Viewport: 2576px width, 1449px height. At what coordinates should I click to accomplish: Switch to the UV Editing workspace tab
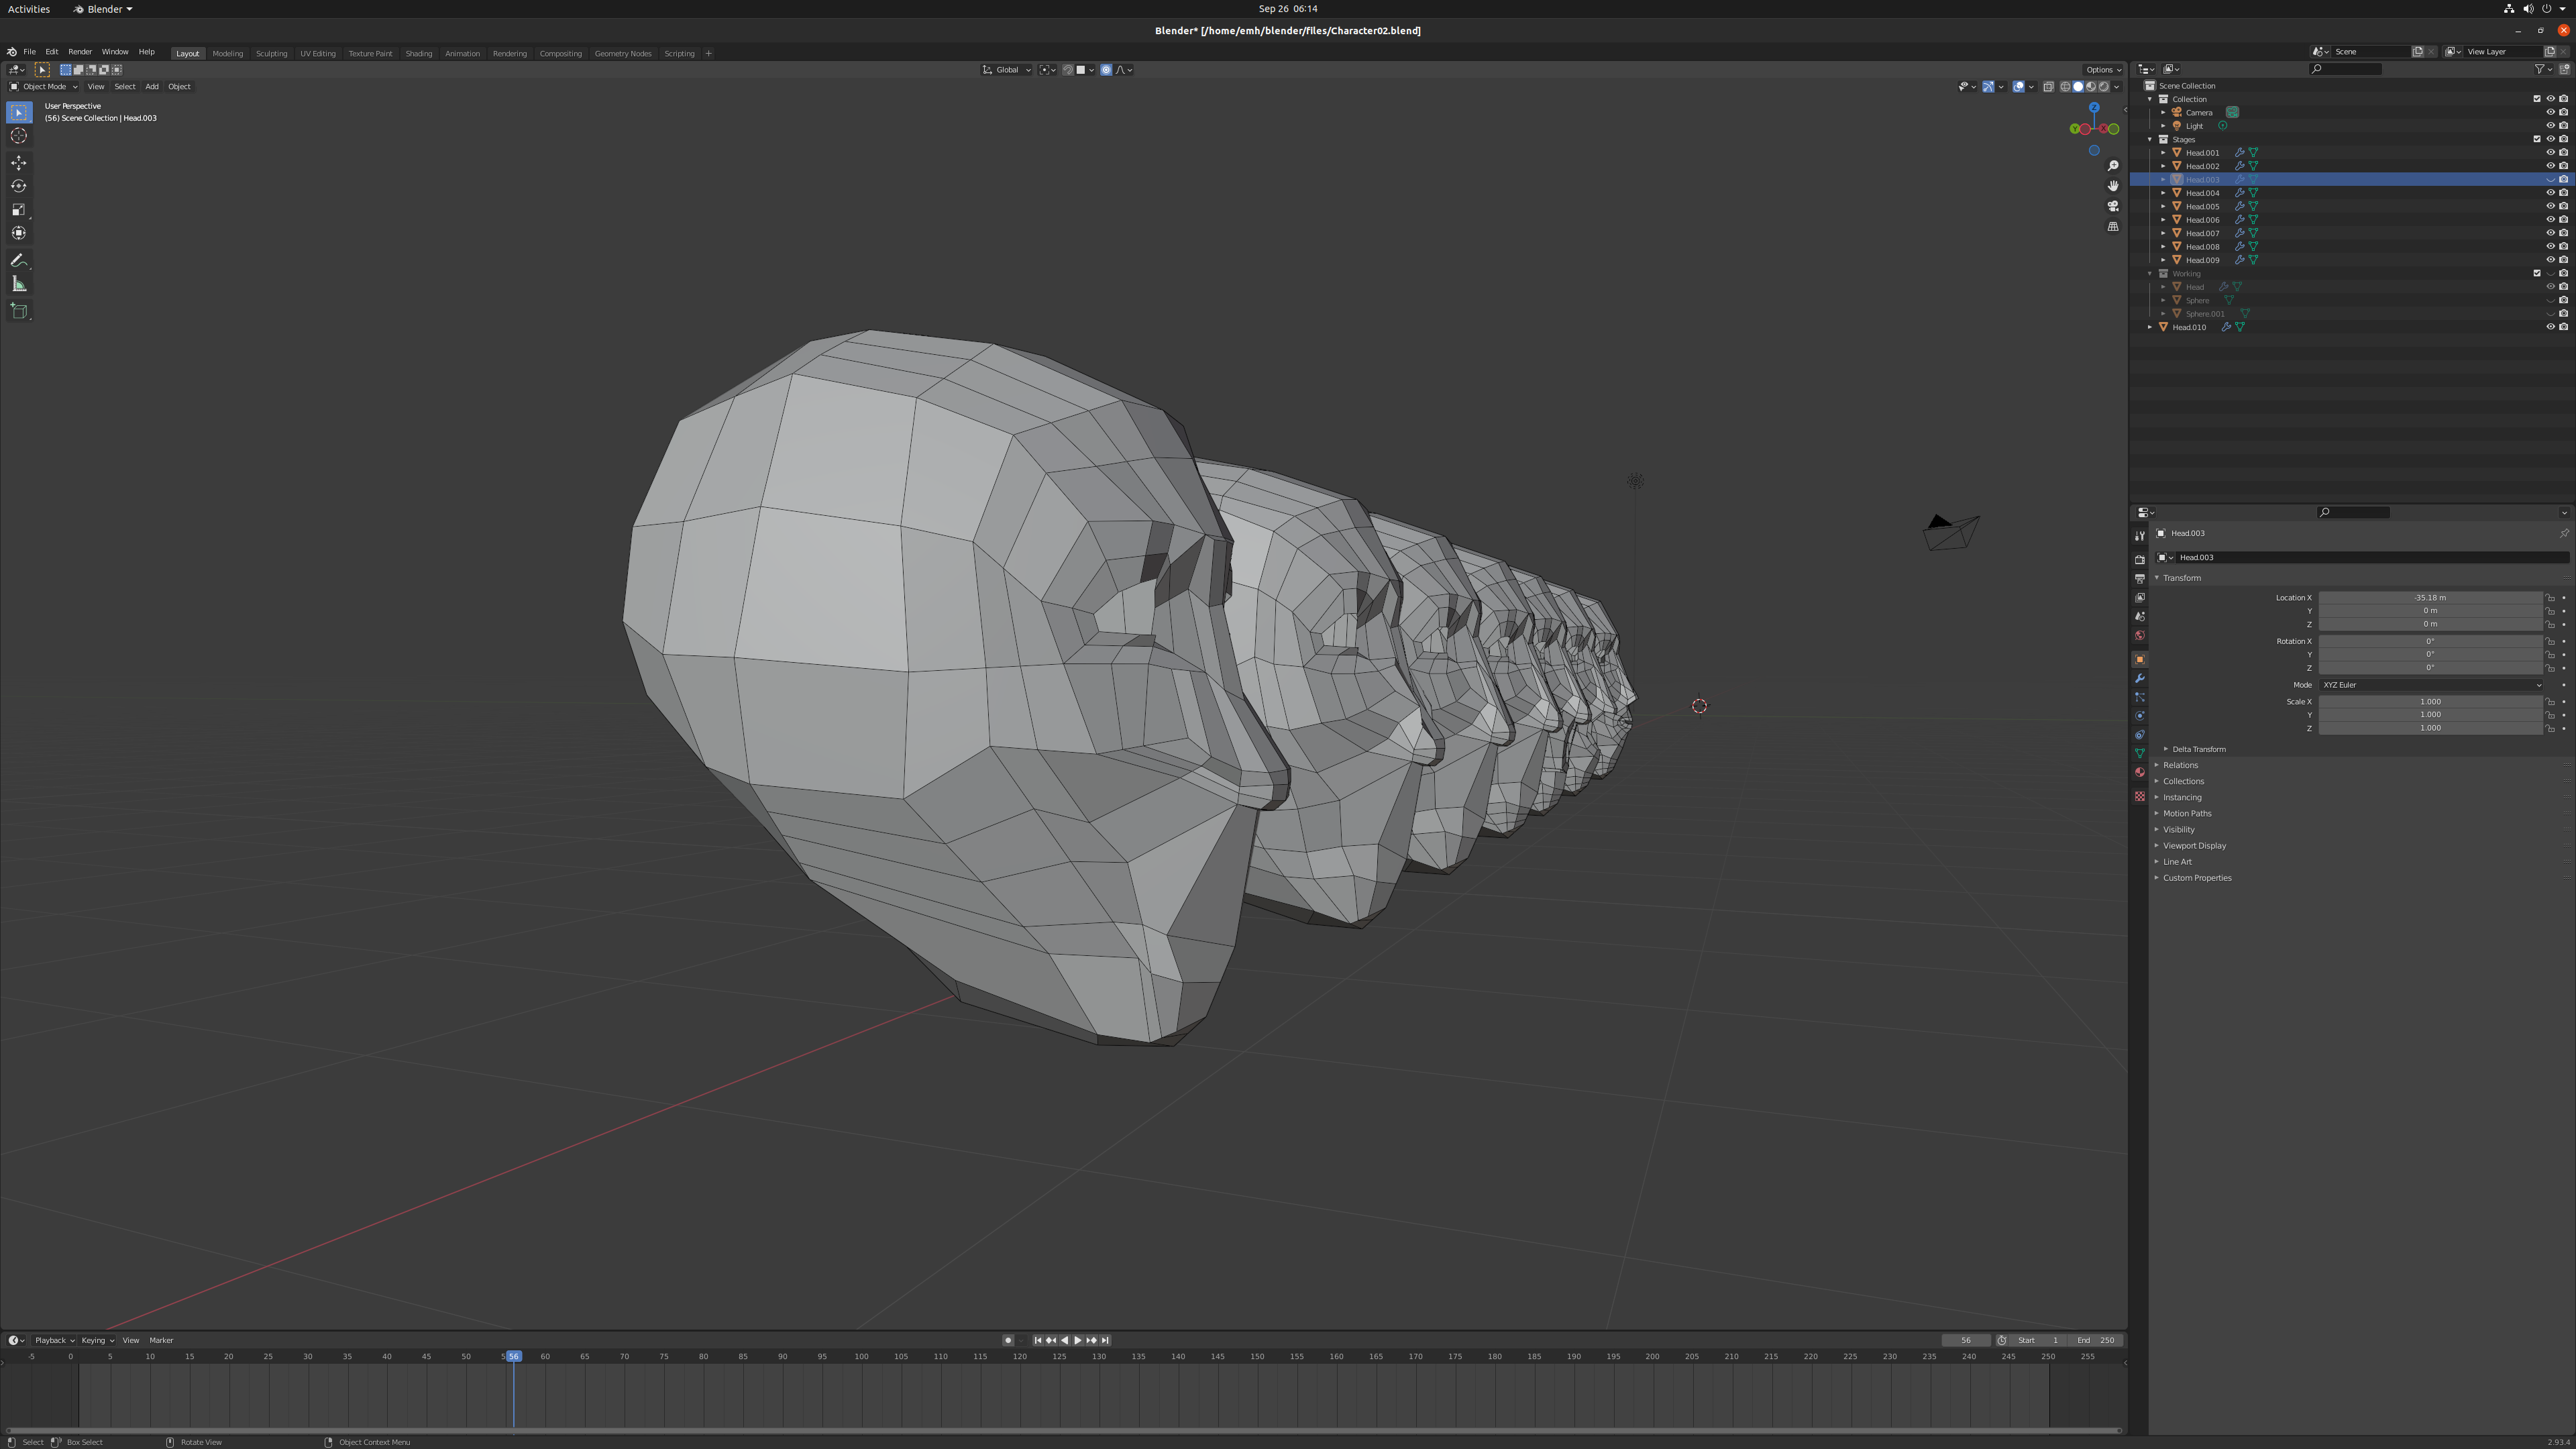point(318,53)
